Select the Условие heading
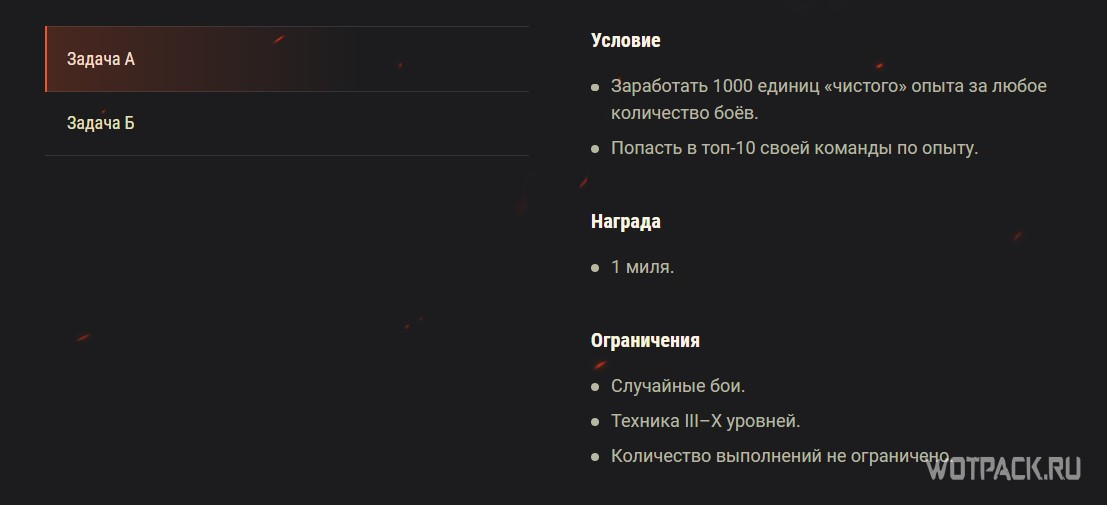This screenshot has height=505, width=1107. [625, 41]
